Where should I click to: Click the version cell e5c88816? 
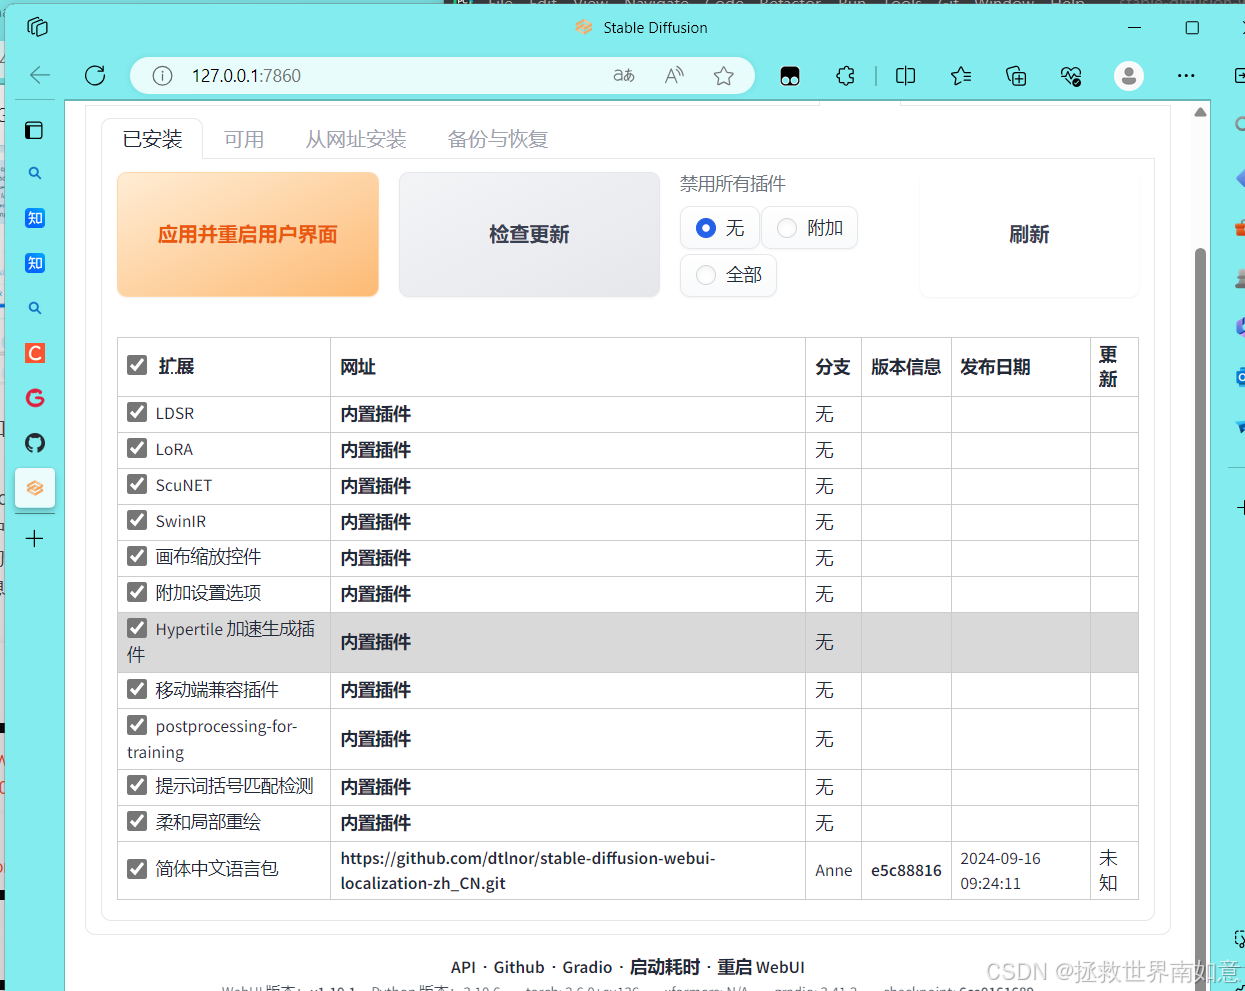point(906,871)
